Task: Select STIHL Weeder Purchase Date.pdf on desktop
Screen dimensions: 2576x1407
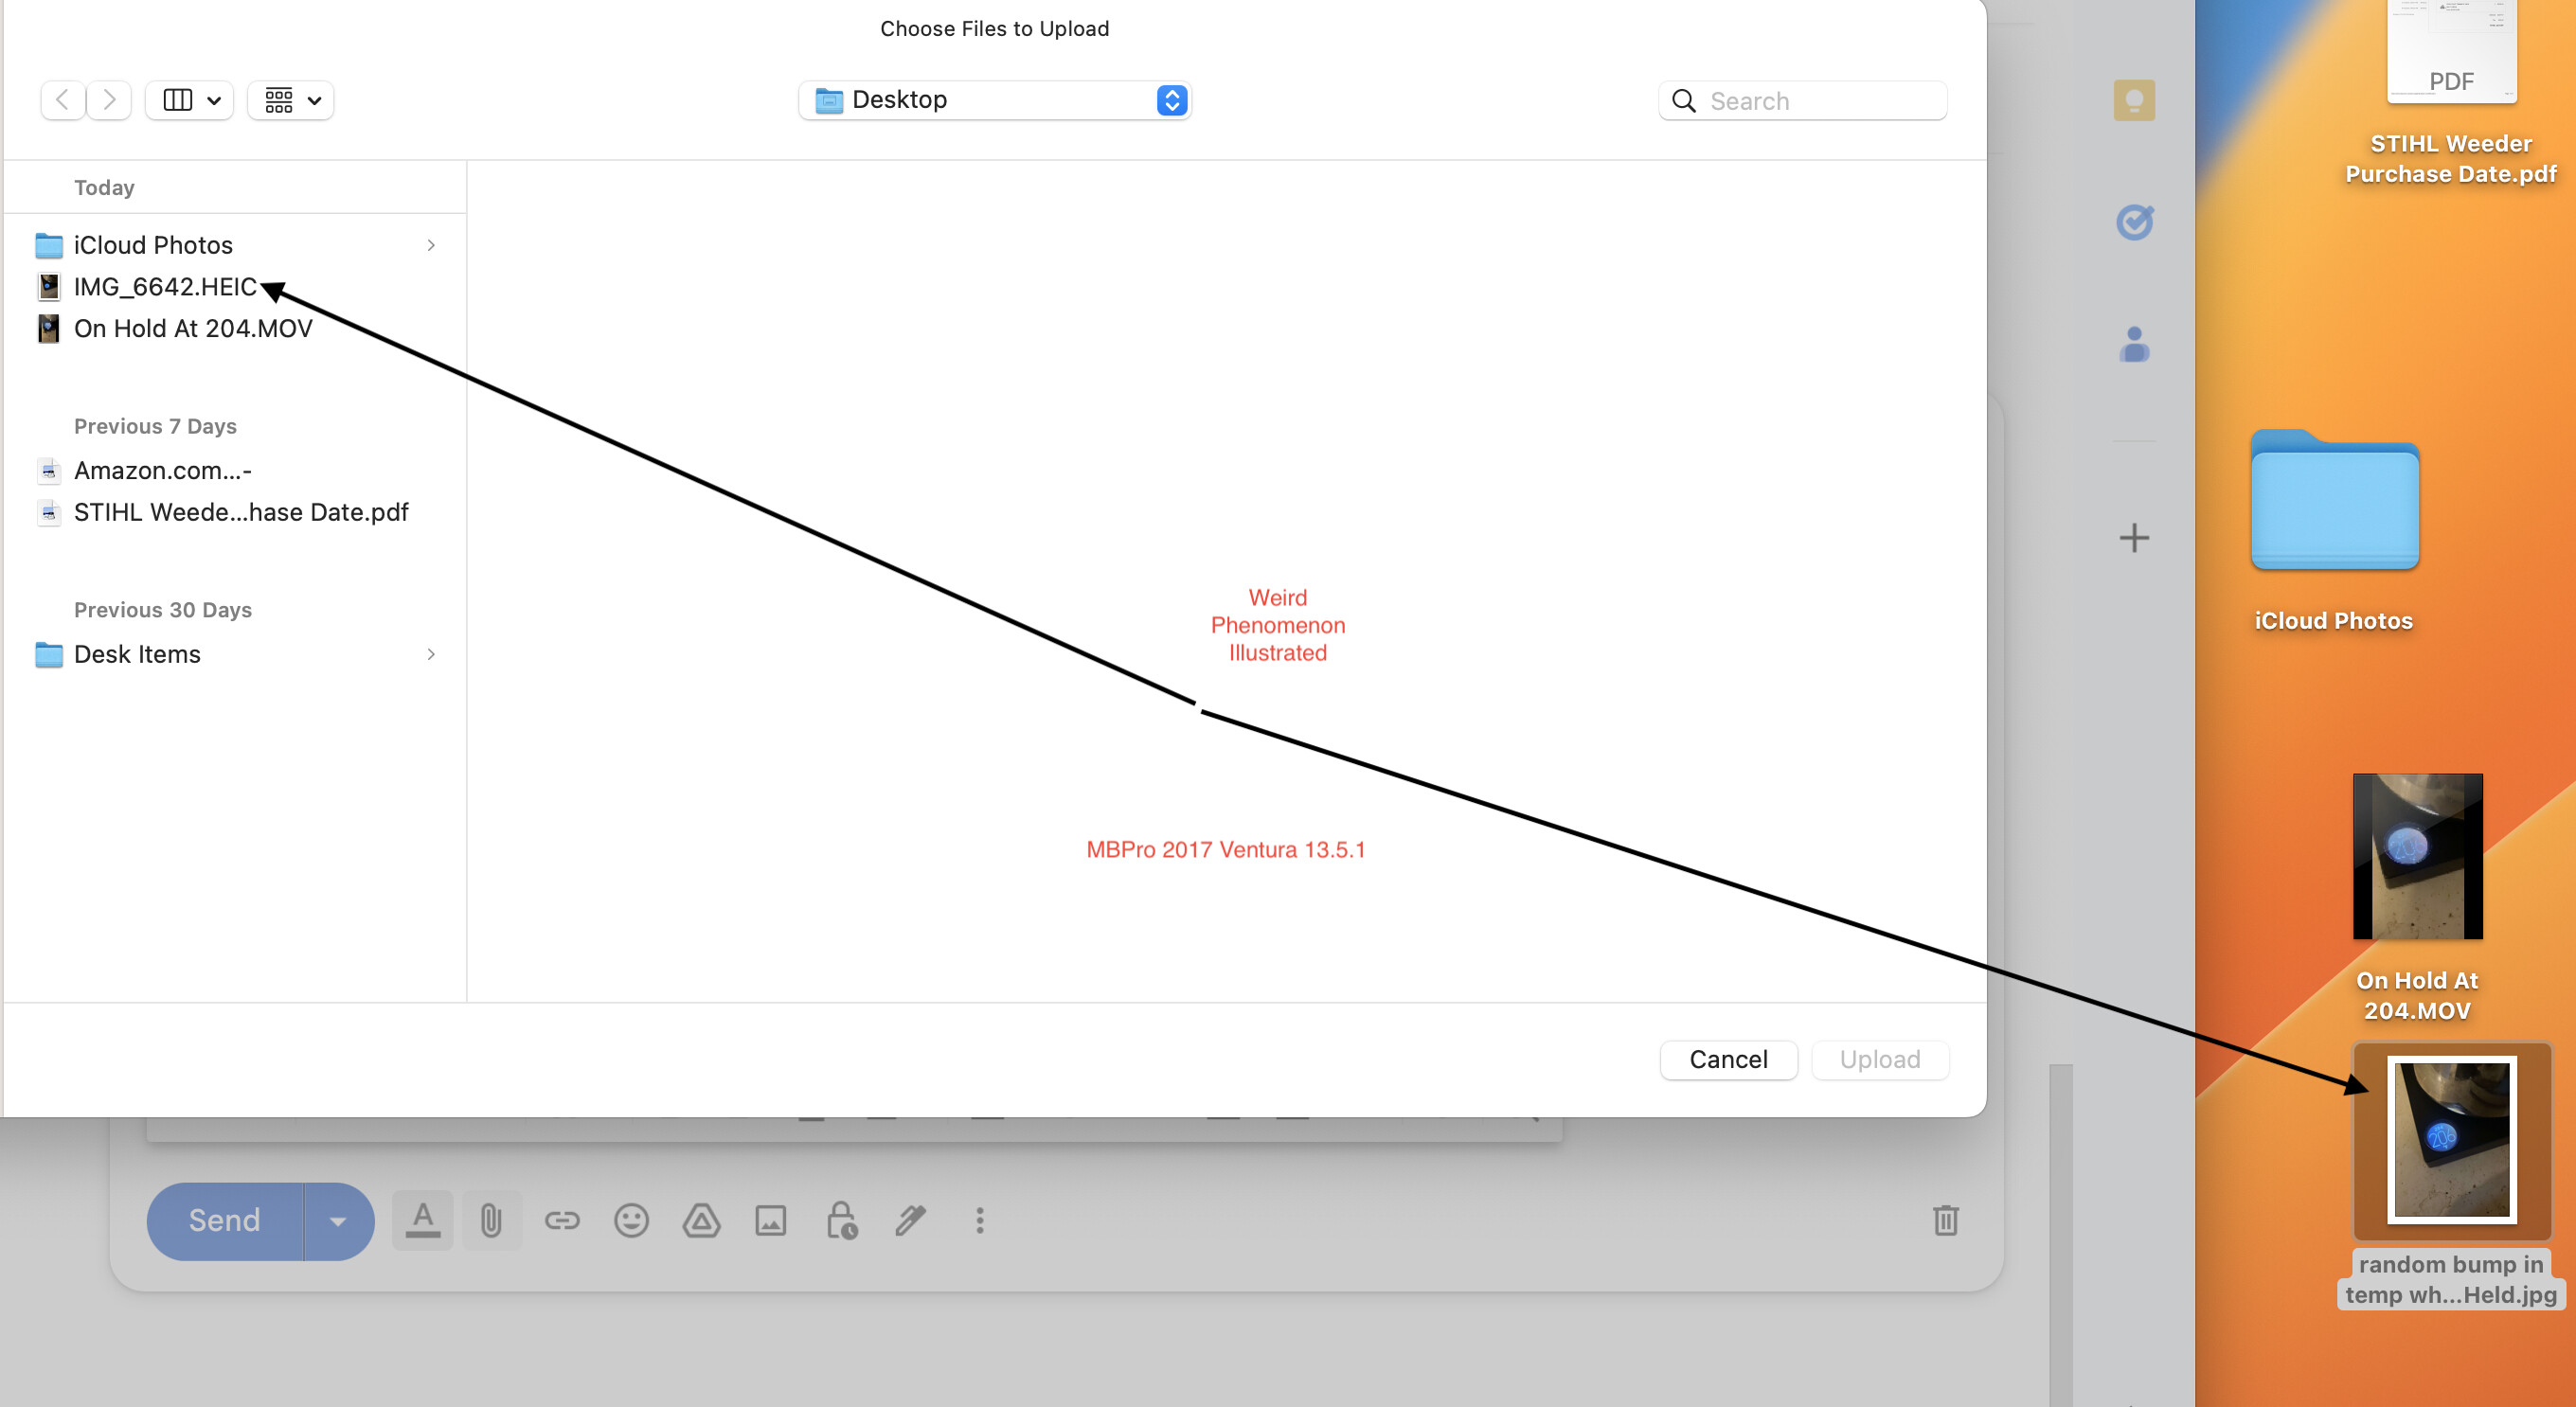Action: pyautogui.click(x=2452, y=94)
